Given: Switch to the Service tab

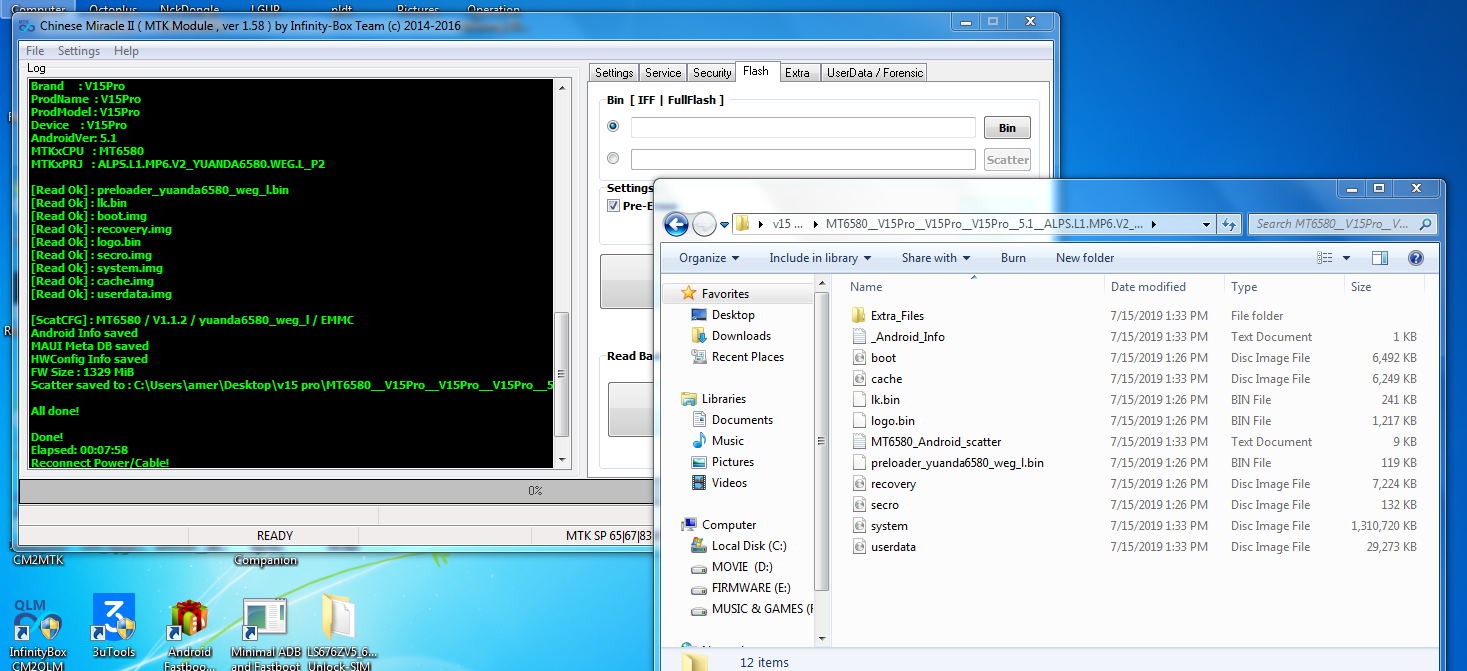Looking at the screenshot, I should [x=663, y=73].
